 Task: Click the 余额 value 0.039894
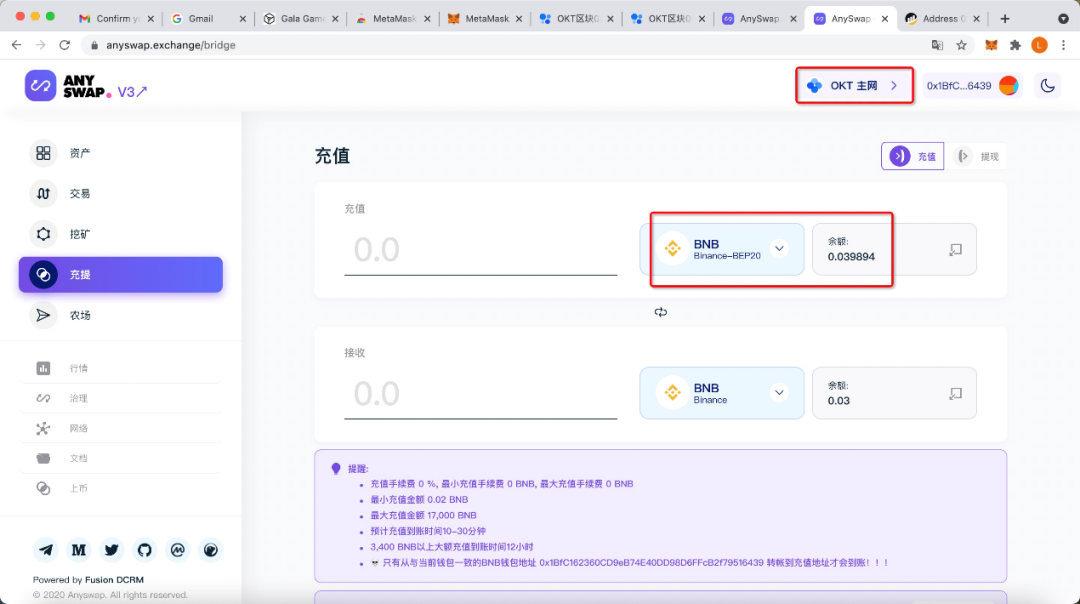coord(851,257)
